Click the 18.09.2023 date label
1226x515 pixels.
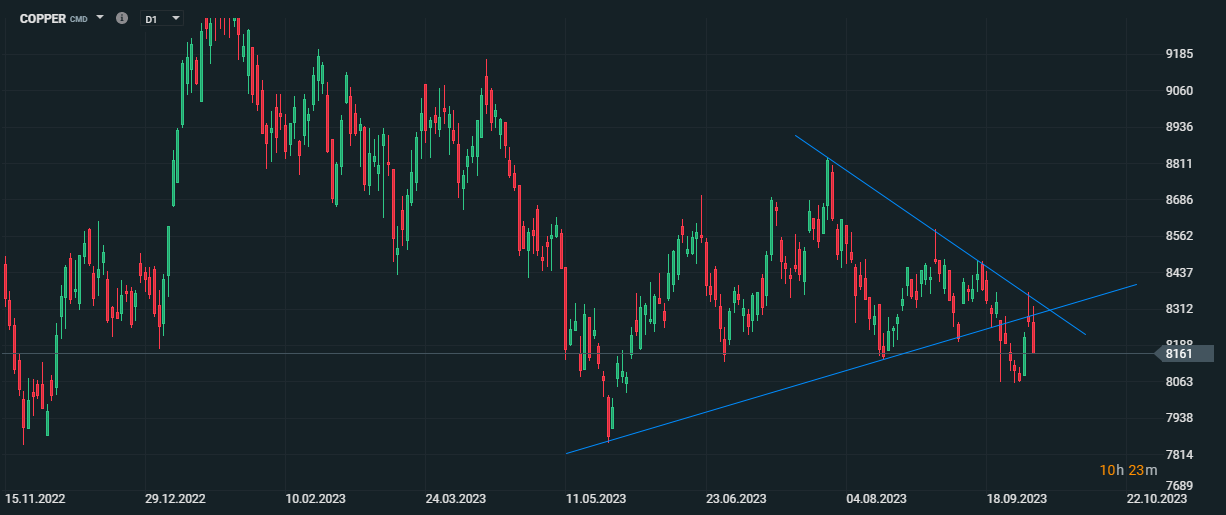tap(1016, 498)
